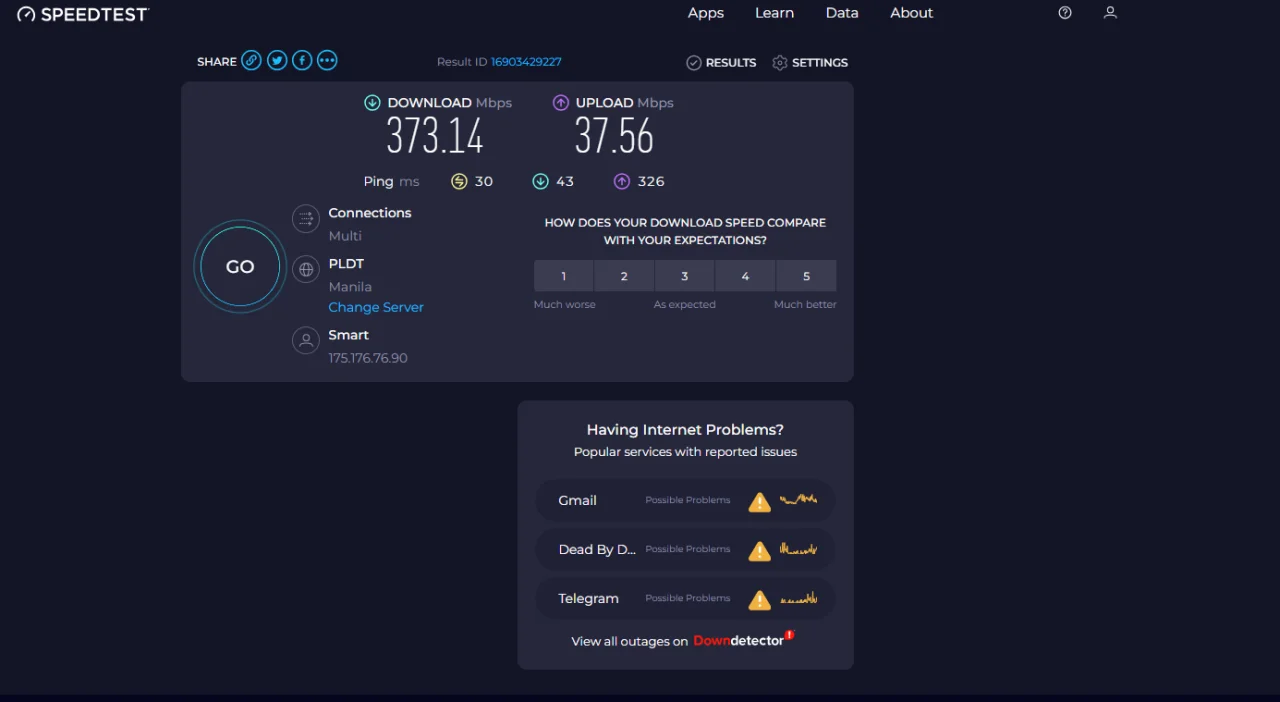Open the Data menu
Screen dimensions: 1280x702
tap(842, 13)
